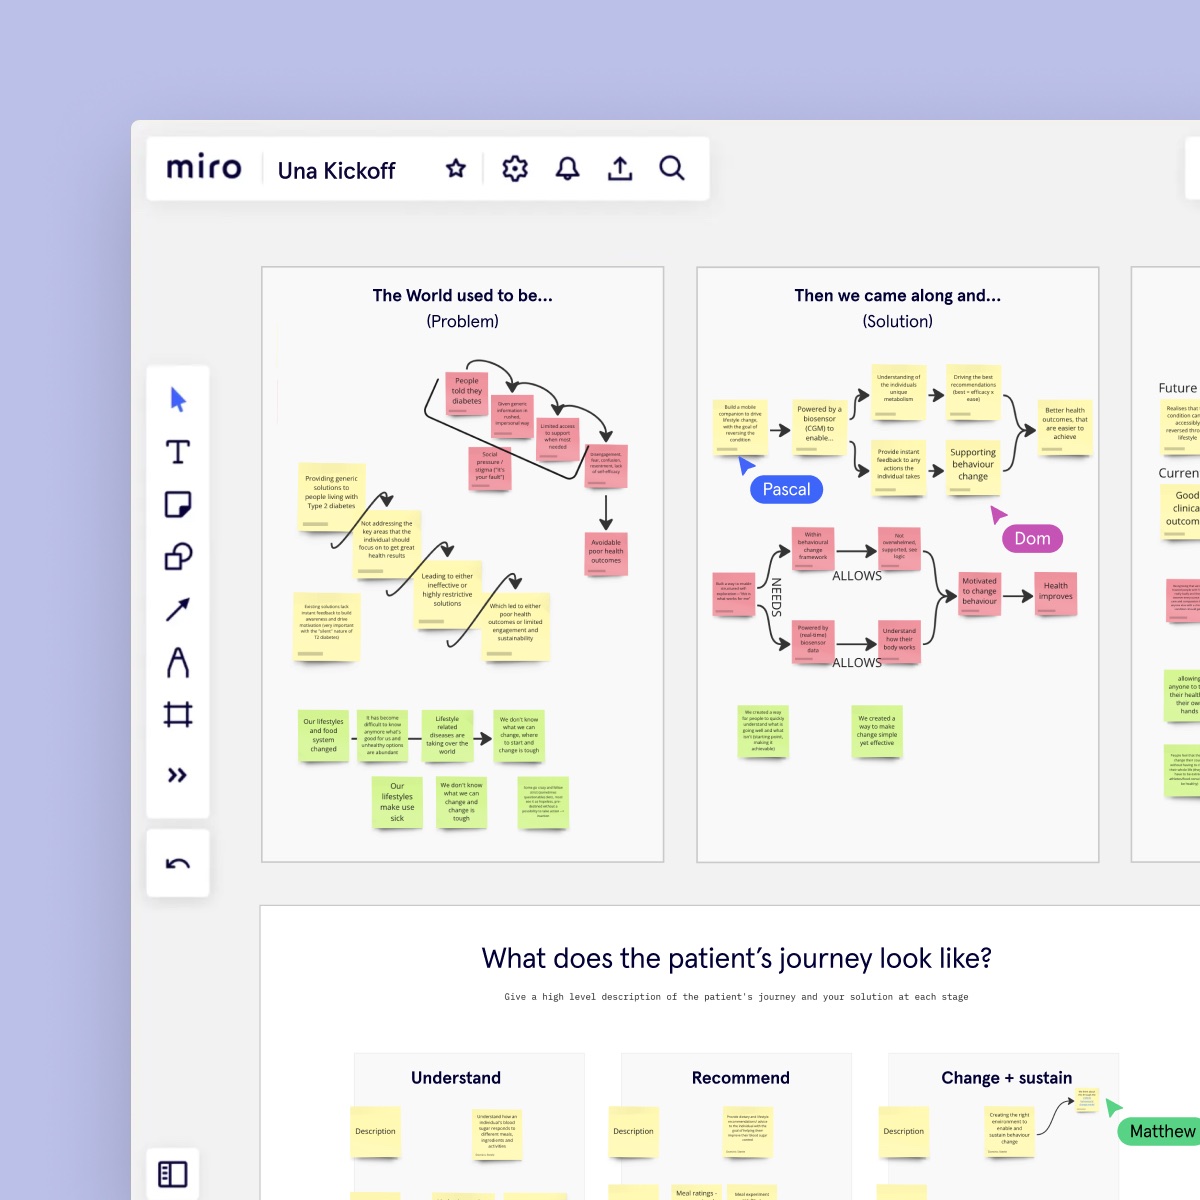Choose the sticky note tool
The height and width of the screenshot is (1200, 1200).
point(178,504)
